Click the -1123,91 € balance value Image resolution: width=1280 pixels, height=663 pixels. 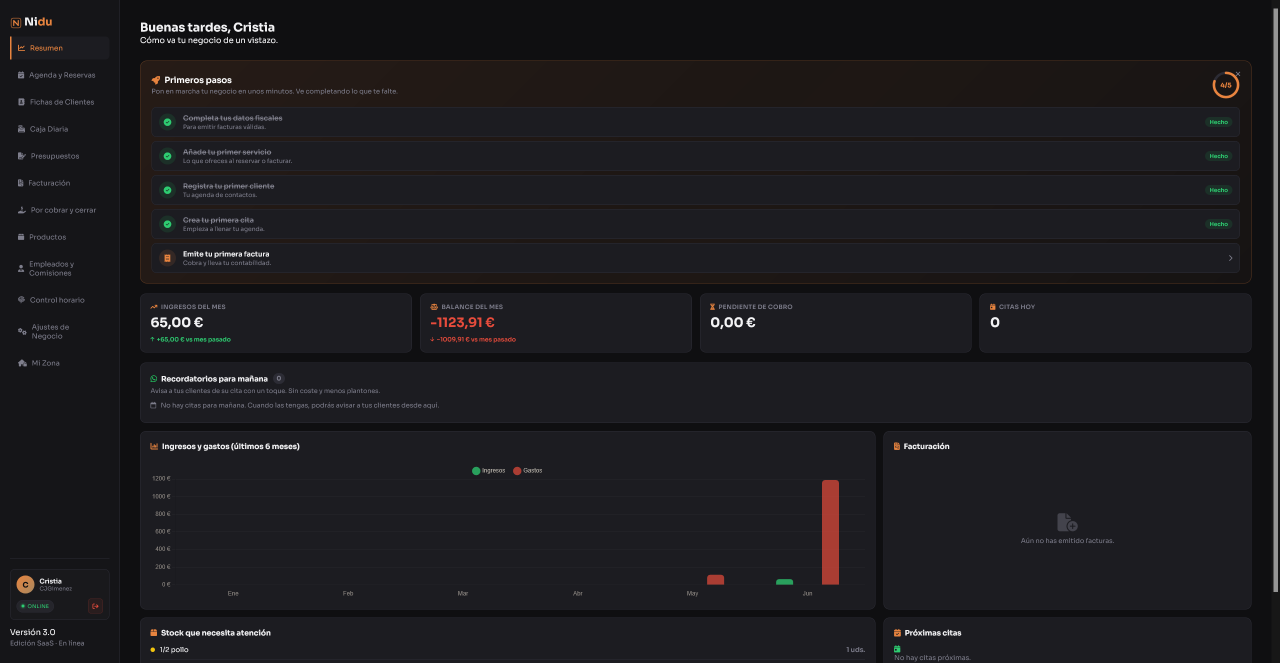tap(462, 322)
